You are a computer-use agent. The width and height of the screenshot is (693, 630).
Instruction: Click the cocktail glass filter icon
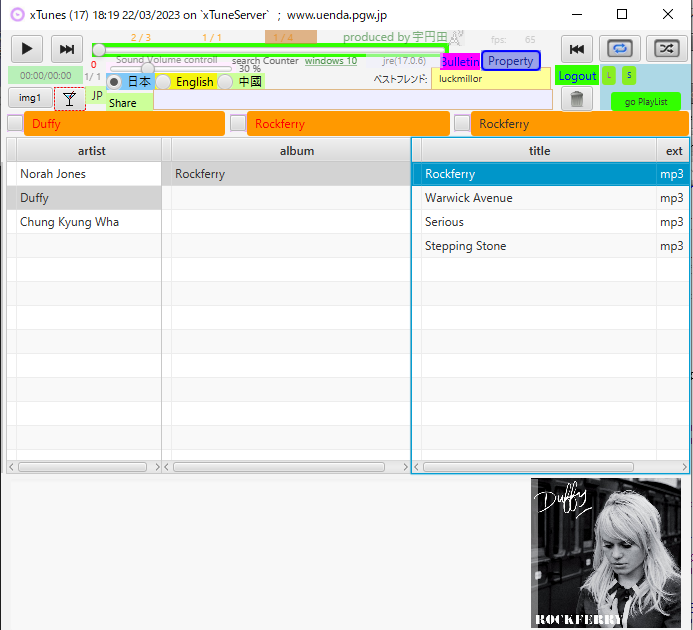click(69, 98)
